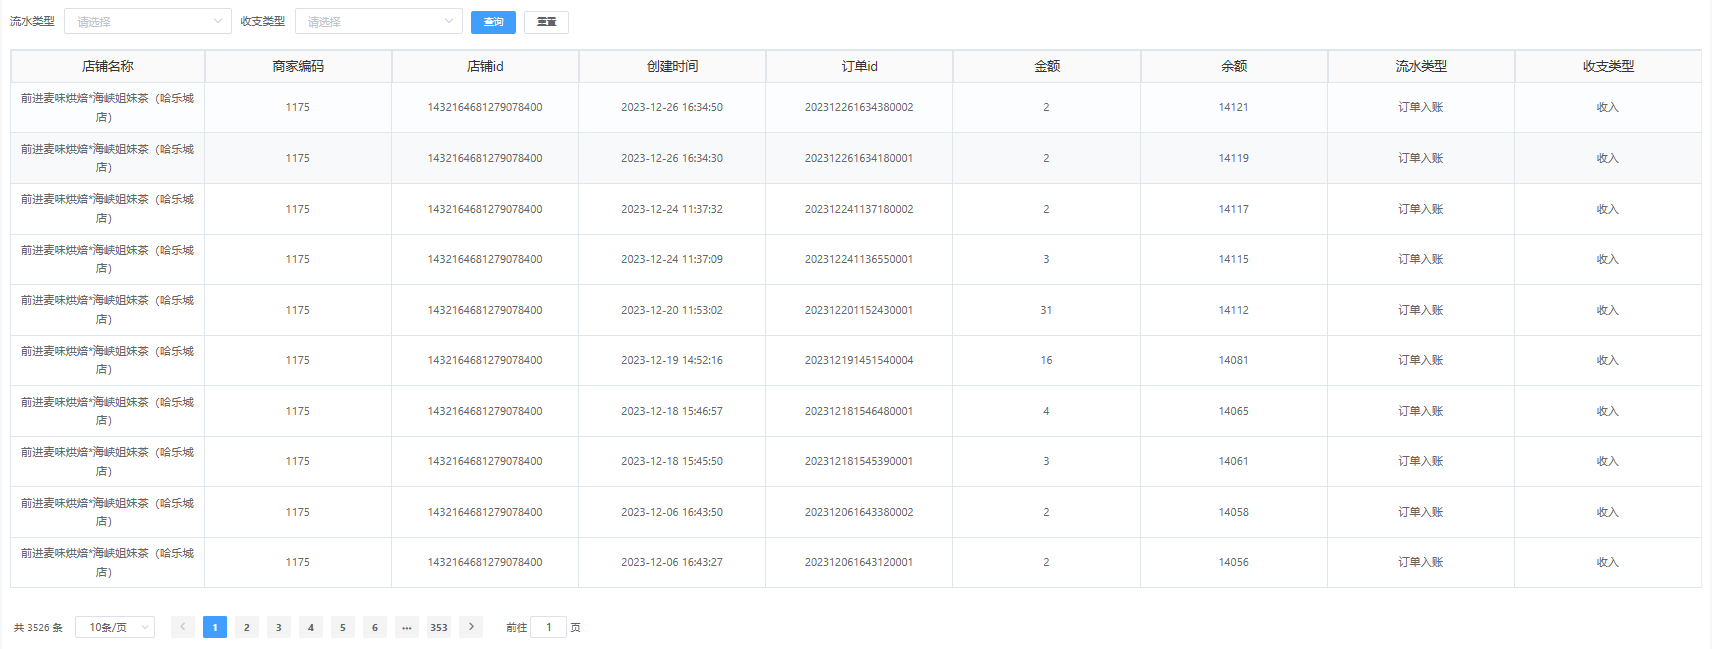
Task: Click the blue 查询 button
Action: pos(493,22)
